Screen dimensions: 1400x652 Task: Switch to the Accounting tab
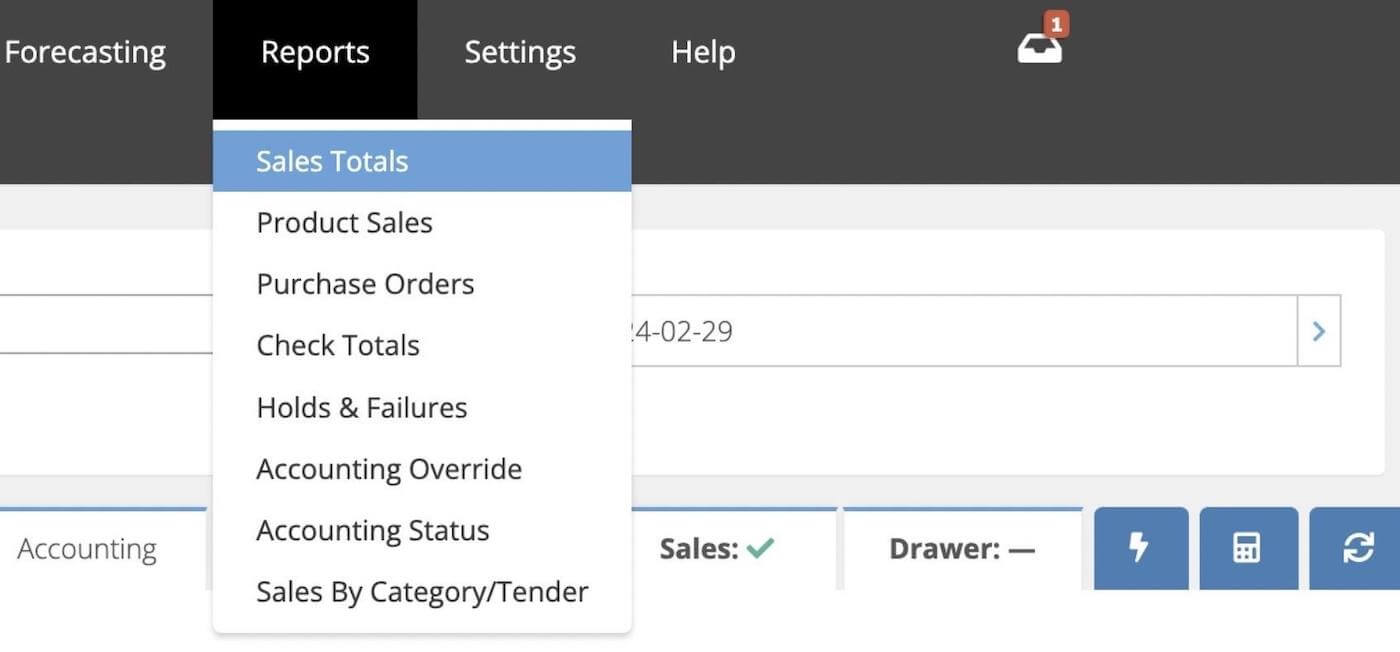(x=88, y=548)
